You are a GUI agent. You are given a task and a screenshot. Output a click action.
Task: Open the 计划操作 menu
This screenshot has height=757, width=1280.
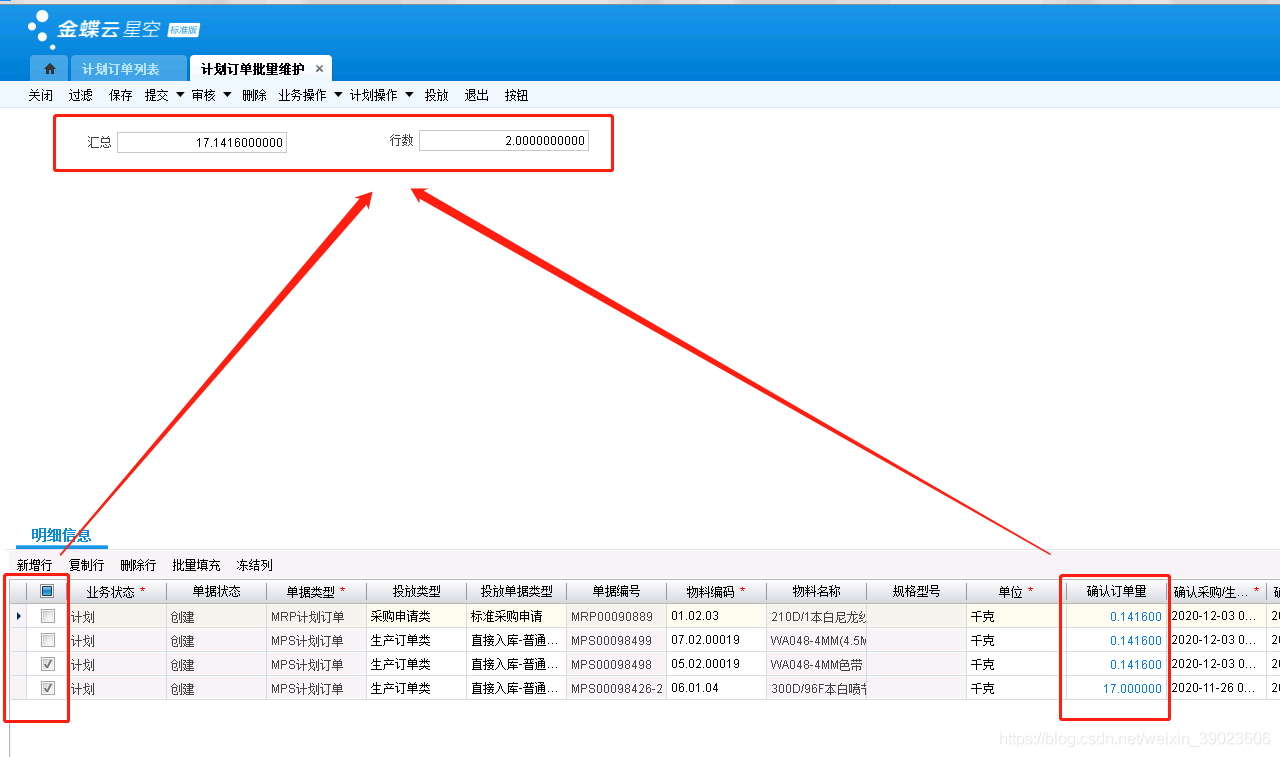tap(373, 95)
